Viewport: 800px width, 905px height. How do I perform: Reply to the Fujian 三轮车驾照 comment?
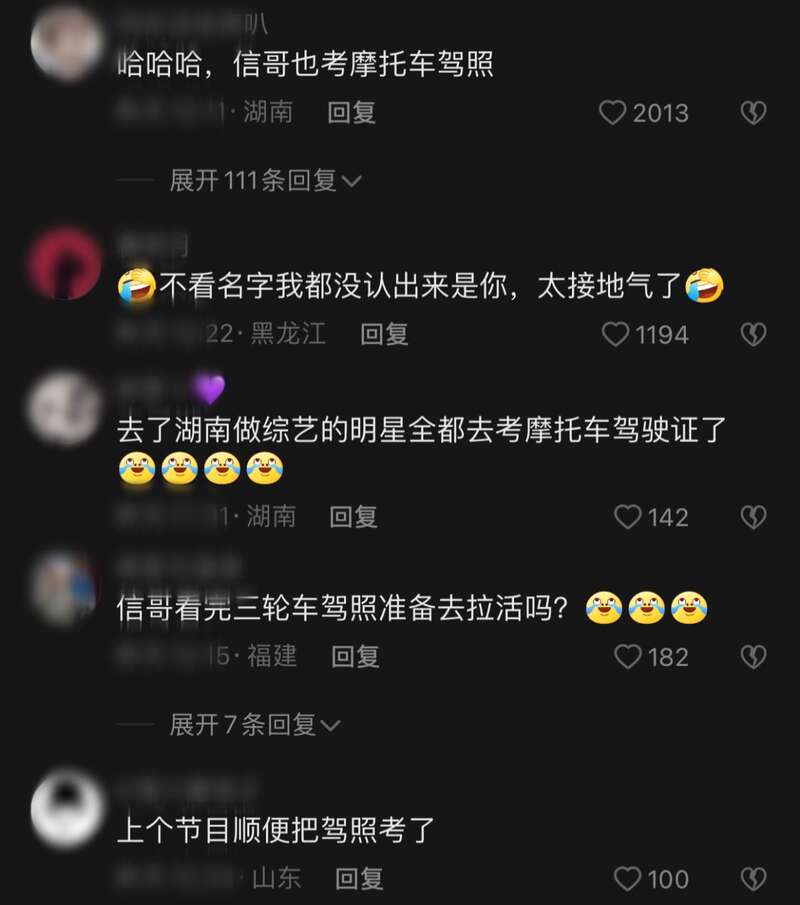tap(356, 657)
